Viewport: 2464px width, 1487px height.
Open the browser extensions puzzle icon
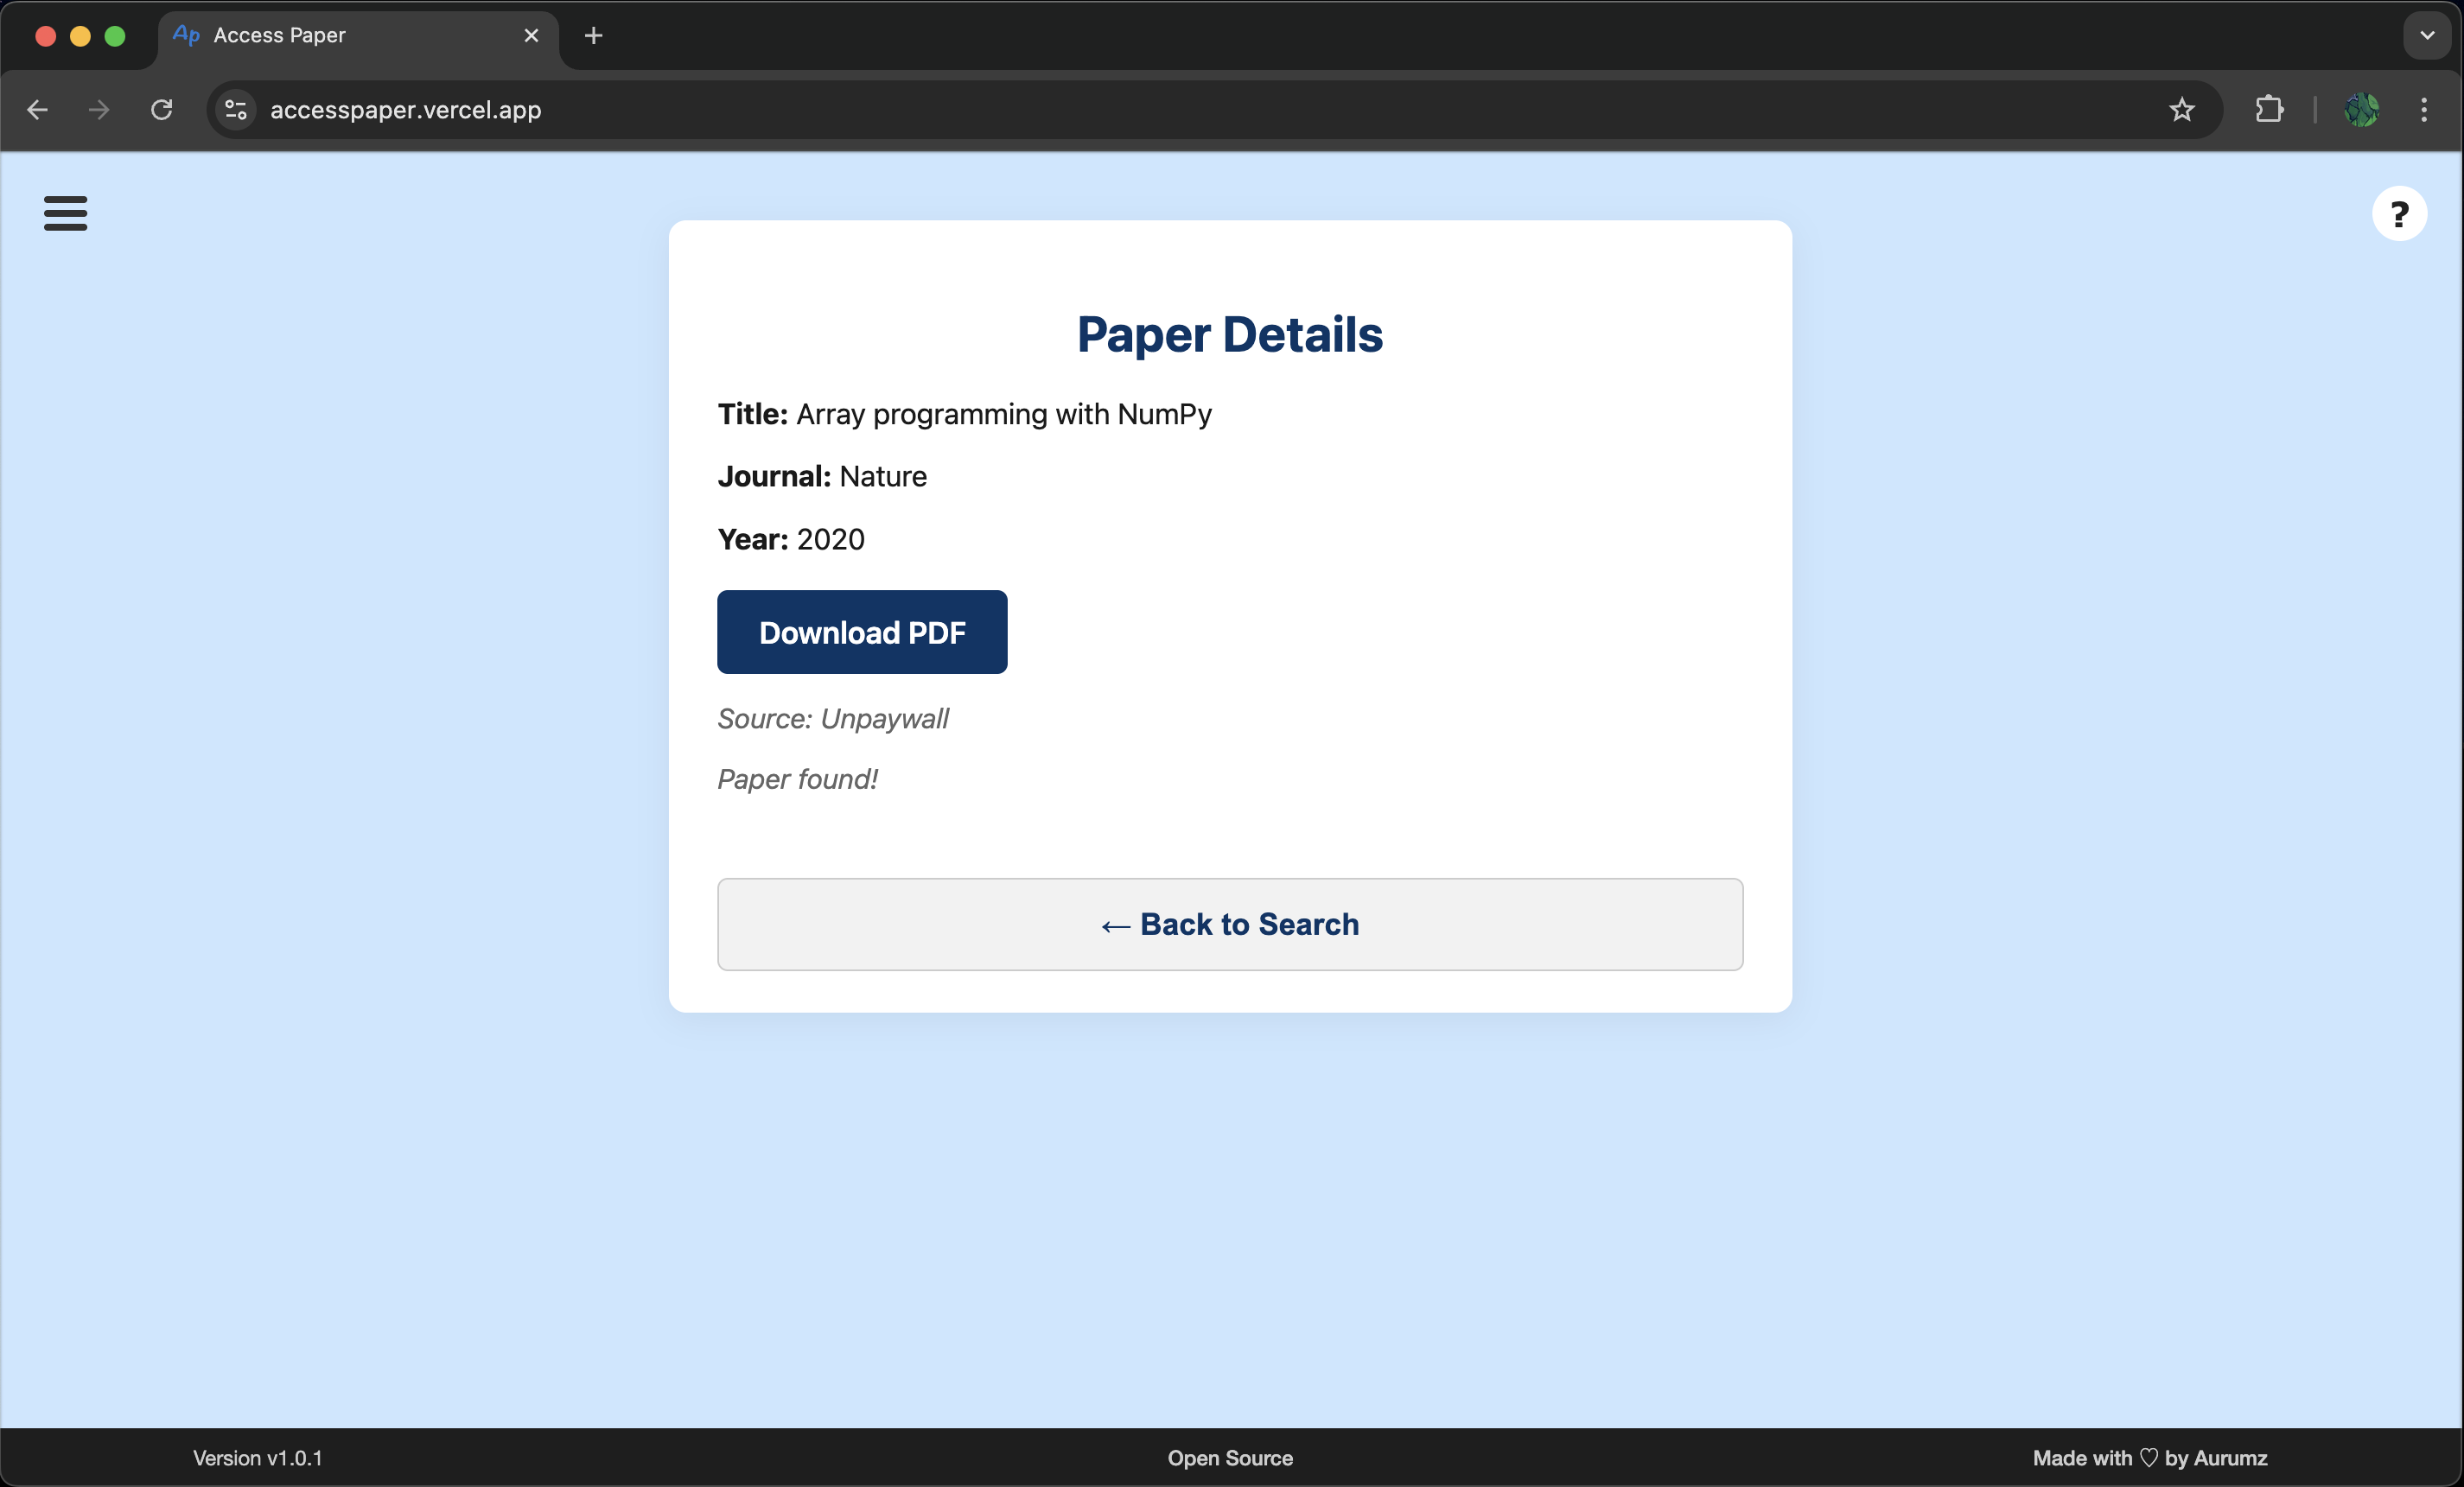pos(2269,110)
